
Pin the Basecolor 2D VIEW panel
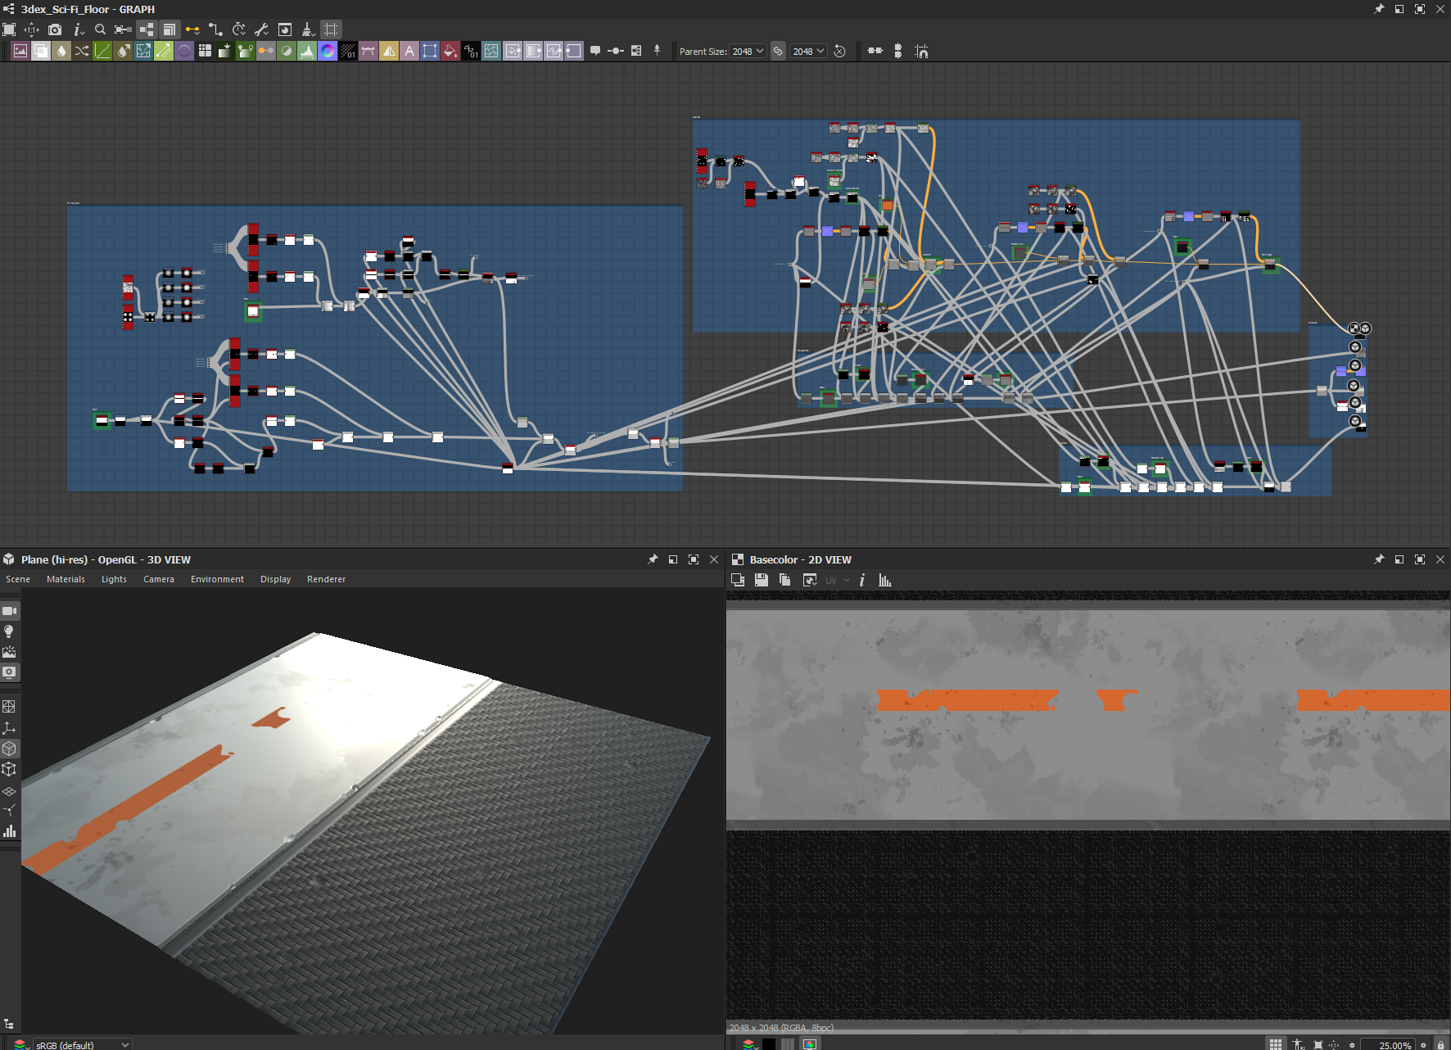coord(1379,560)
